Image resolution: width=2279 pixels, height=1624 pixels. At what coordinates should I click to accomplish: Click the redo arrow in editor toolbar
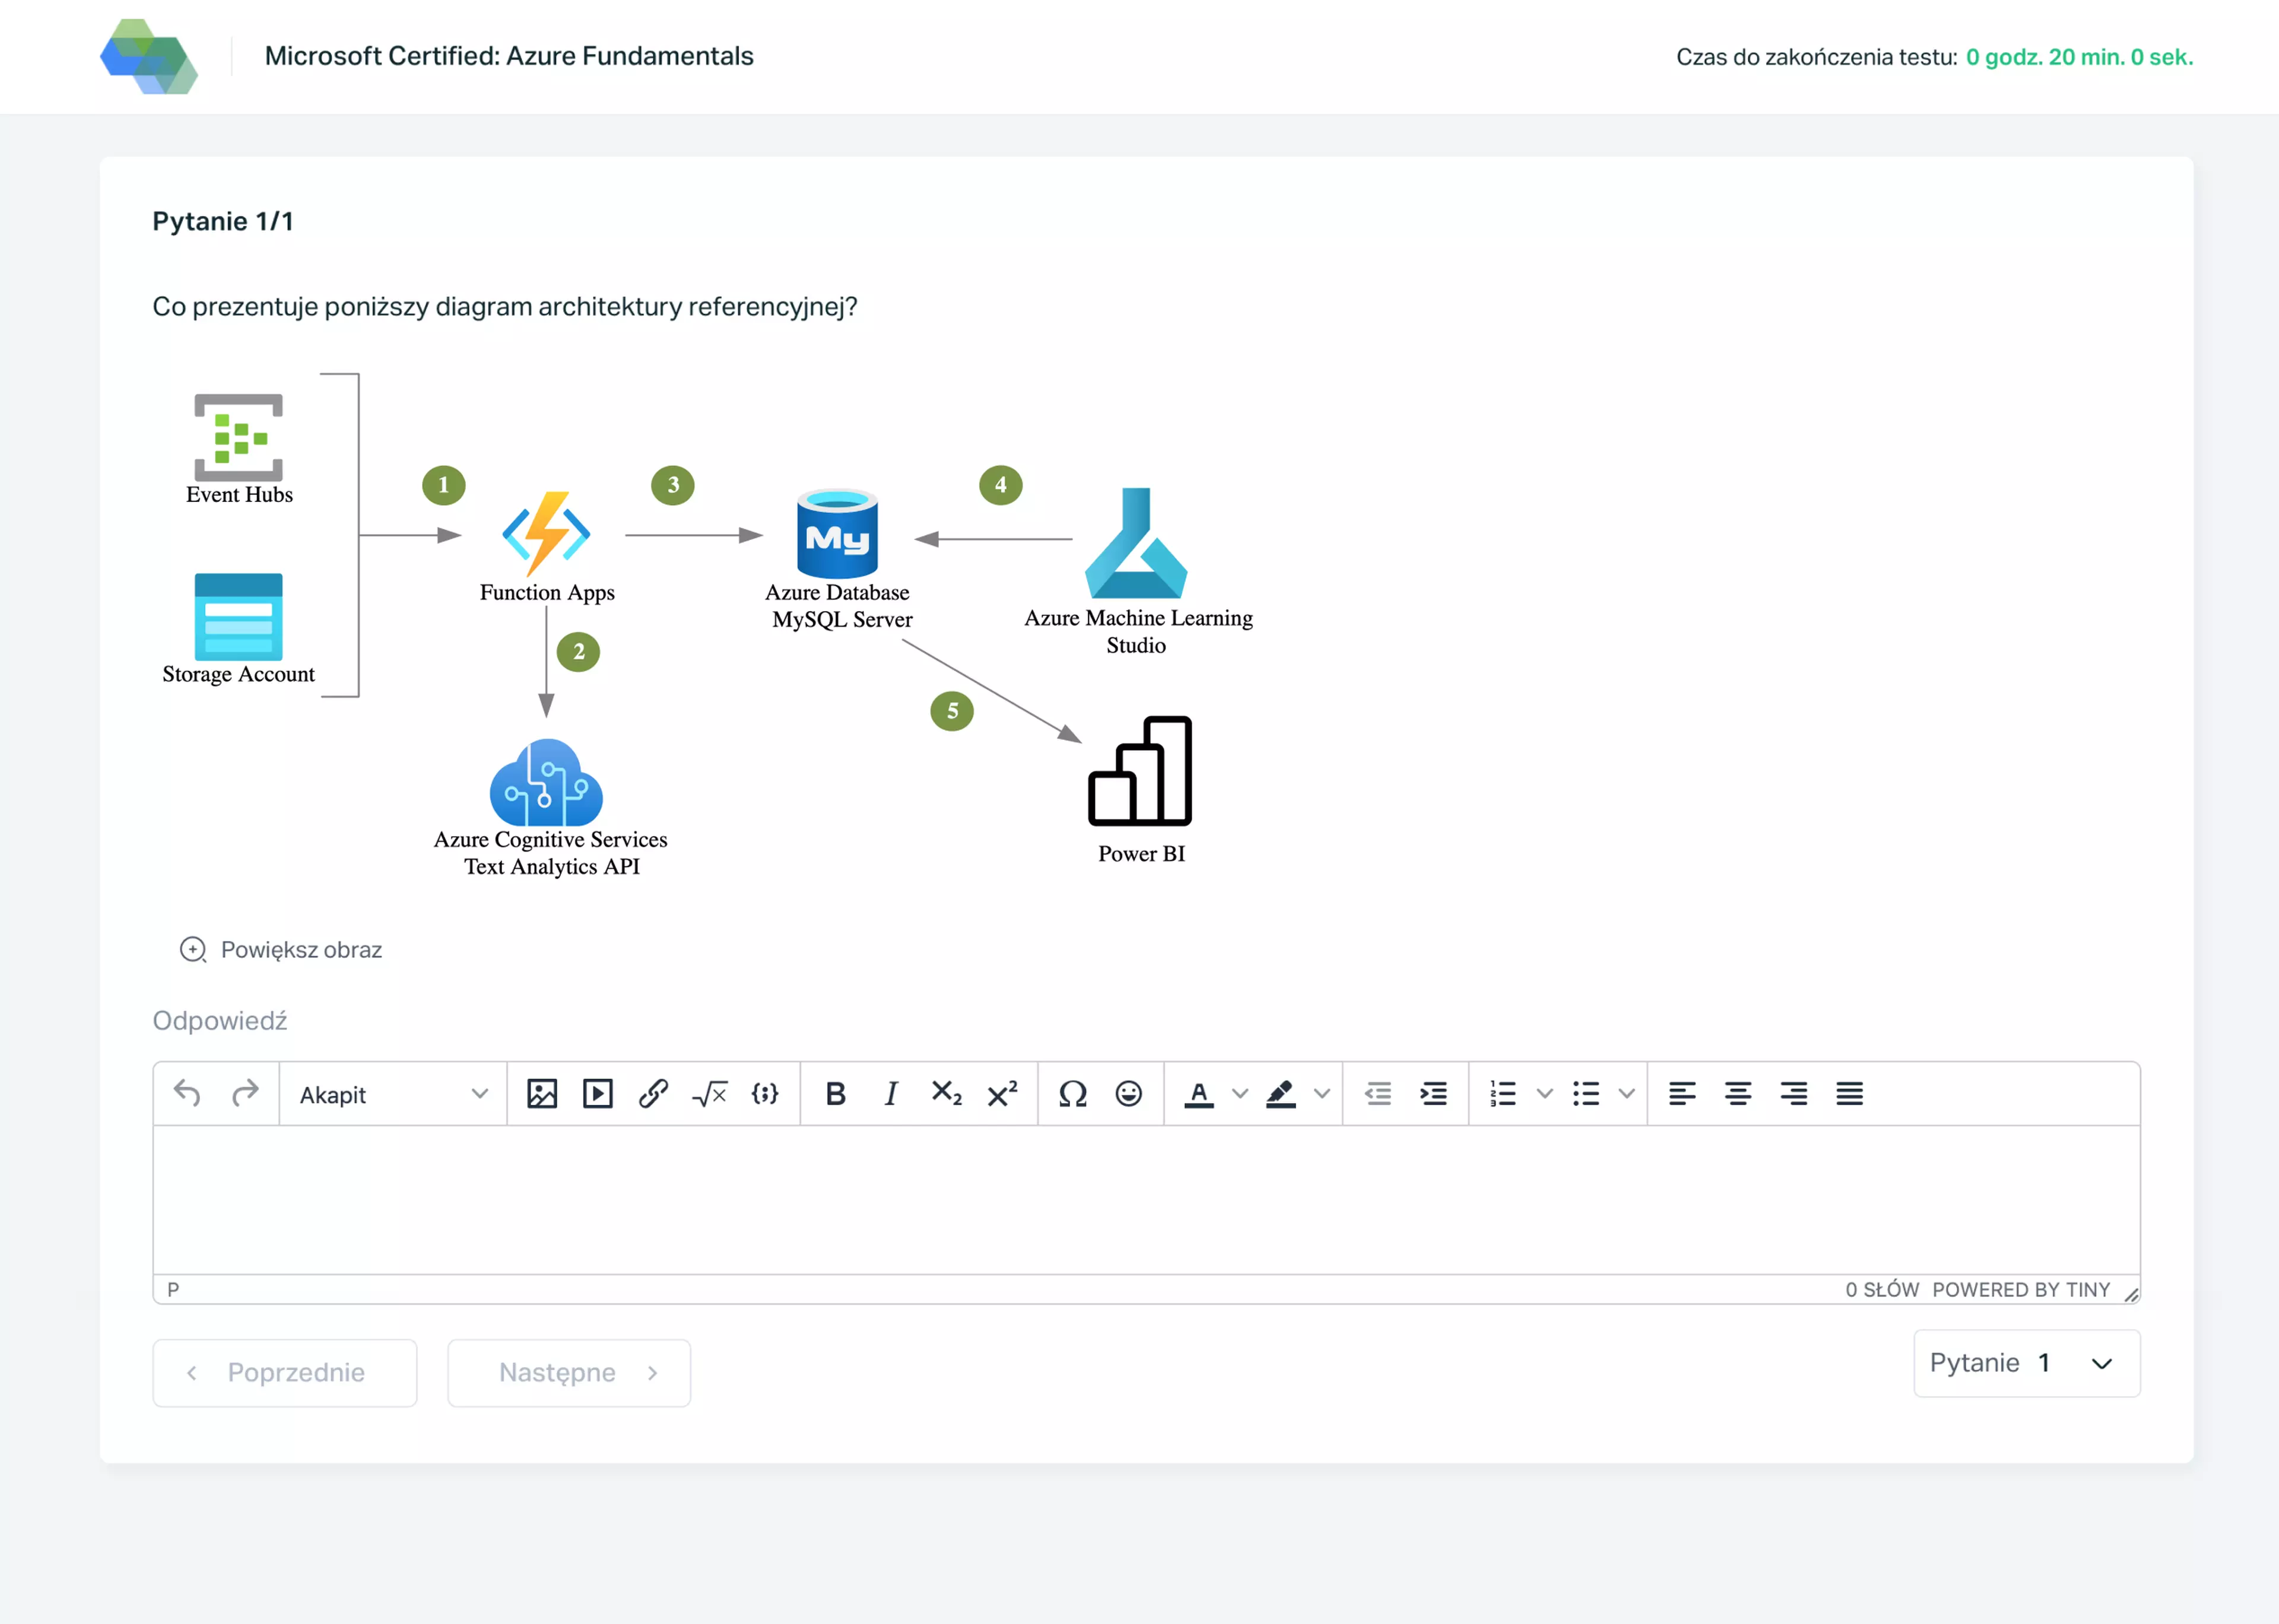pos(245,1094)
